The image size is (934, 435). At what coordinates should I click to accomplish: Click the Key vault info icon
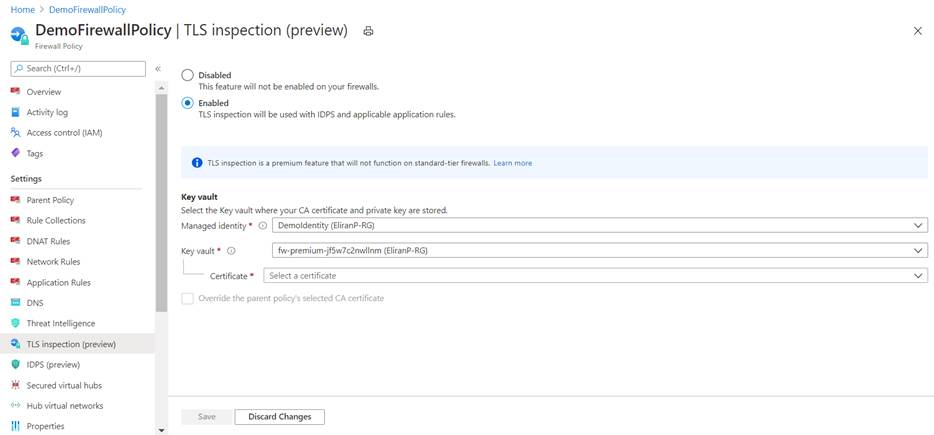pyautogui.click(x=231, y=251)
